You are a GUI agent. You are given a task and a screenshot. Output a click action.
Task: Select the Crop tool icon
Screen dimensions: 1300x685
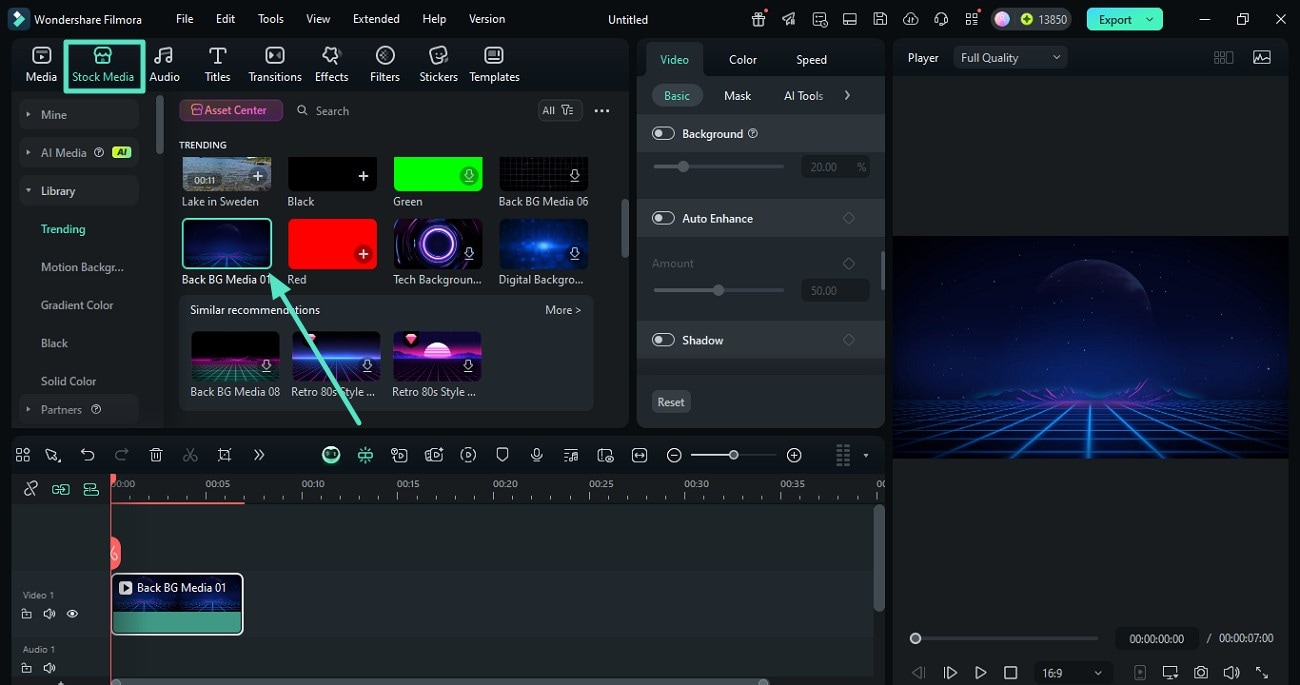click(x=224, y=455)
